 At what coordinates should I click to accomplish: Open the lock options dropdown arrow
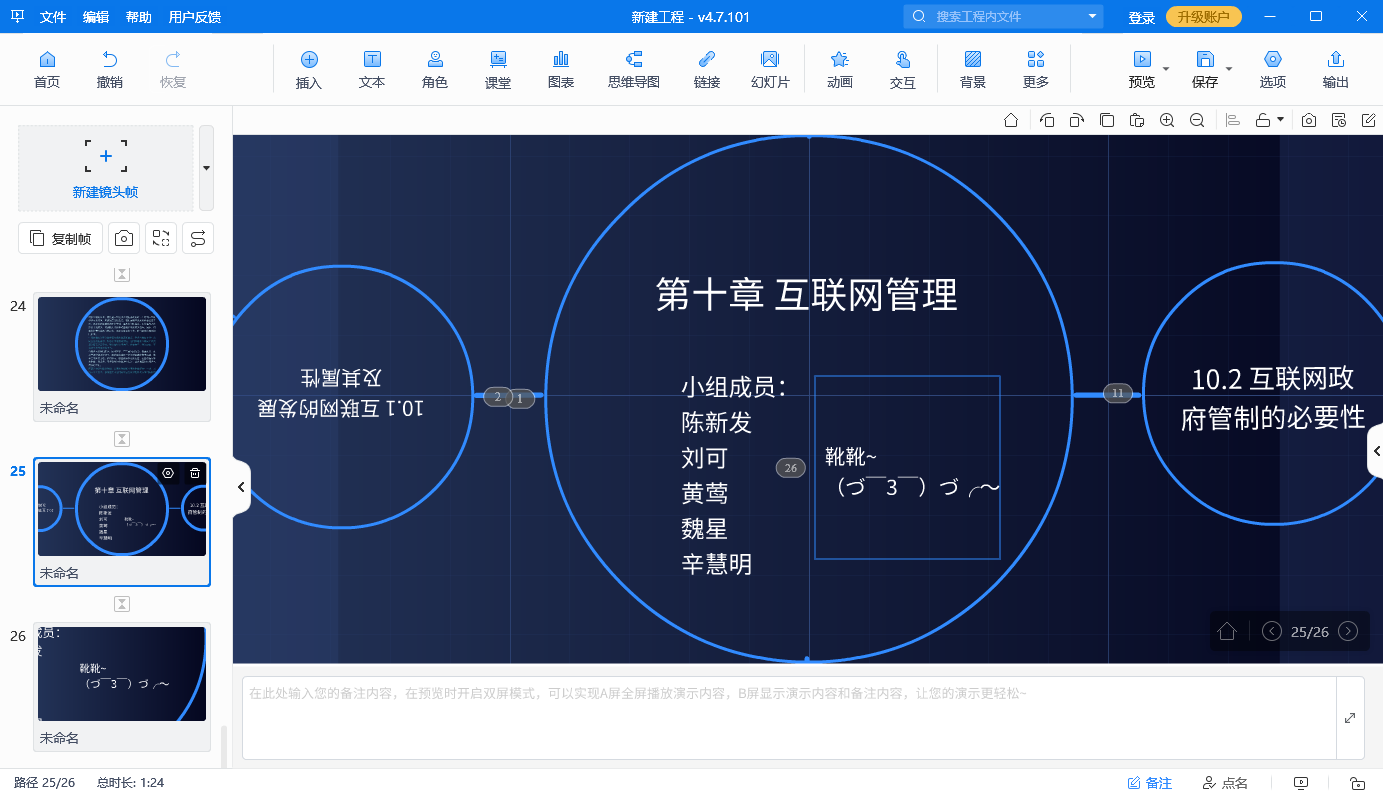pyautogui.click(x=1280, y=120)
